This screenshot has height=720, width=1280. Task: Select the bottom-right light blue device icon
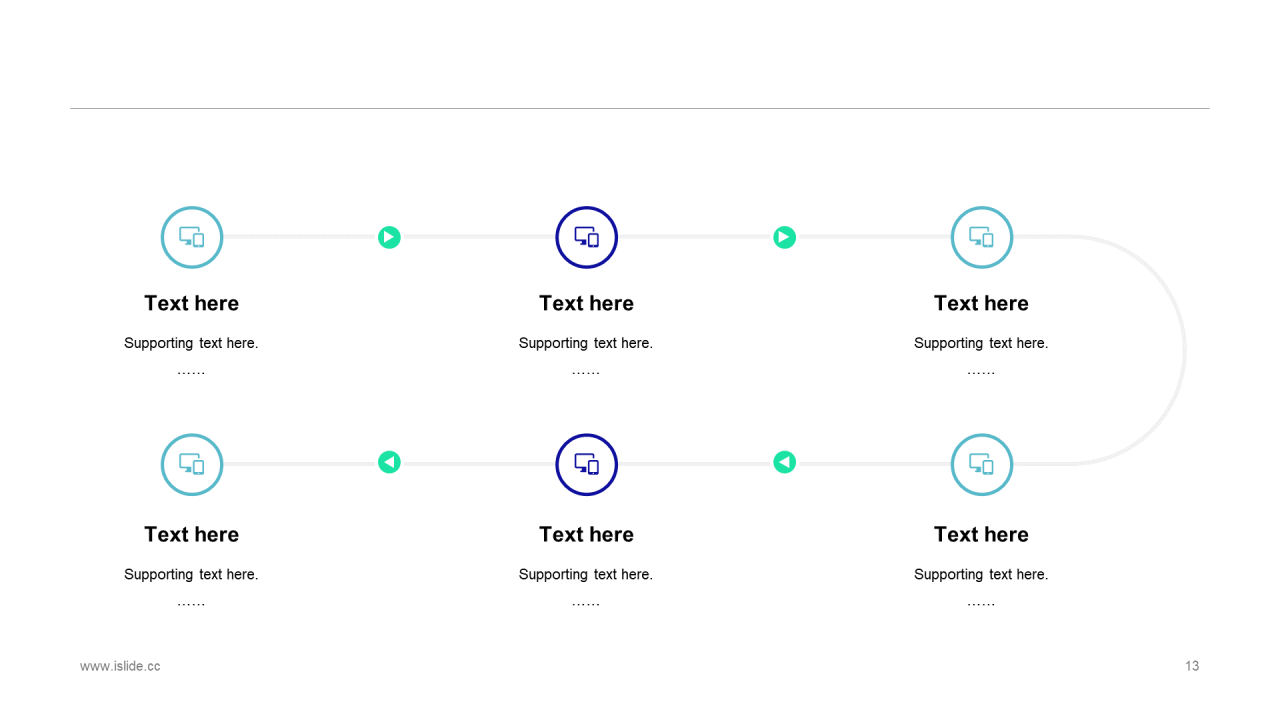982,464
